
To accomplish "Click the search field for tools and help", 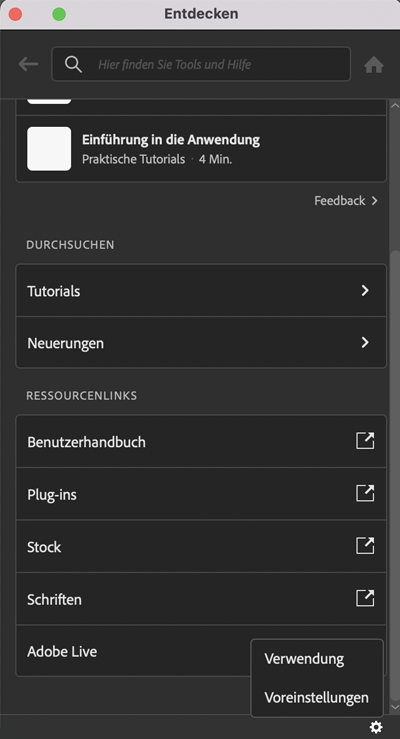I will point(201,64).
